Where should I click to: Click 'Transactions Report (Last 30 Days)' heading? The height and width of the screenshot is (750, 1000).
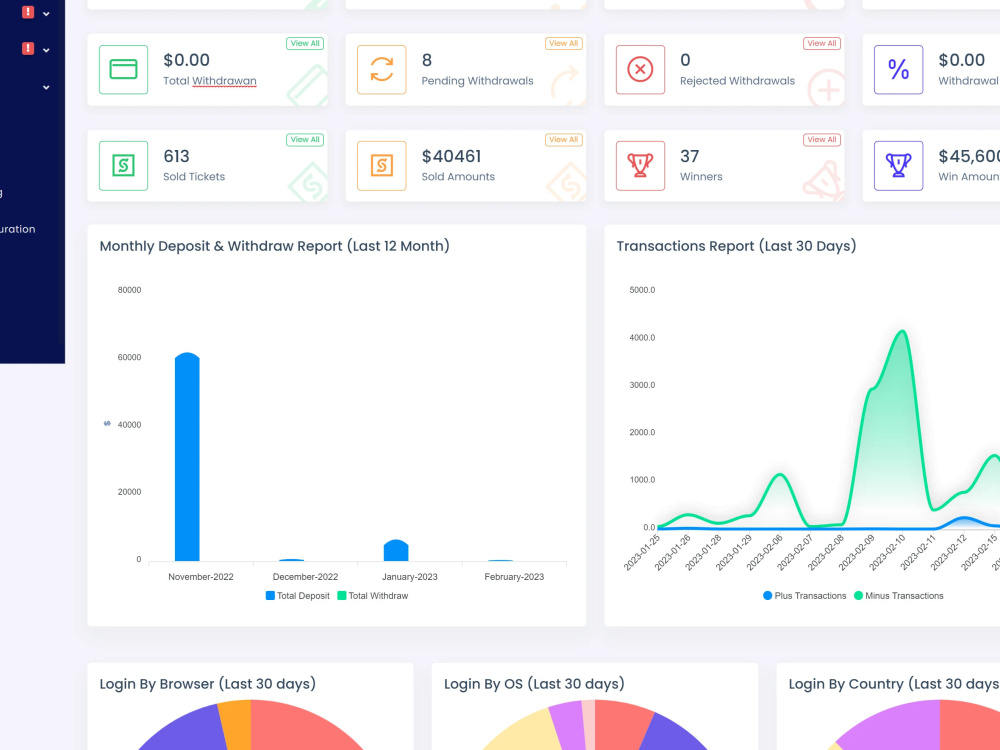pyautogui.click(x=736, y=246)
